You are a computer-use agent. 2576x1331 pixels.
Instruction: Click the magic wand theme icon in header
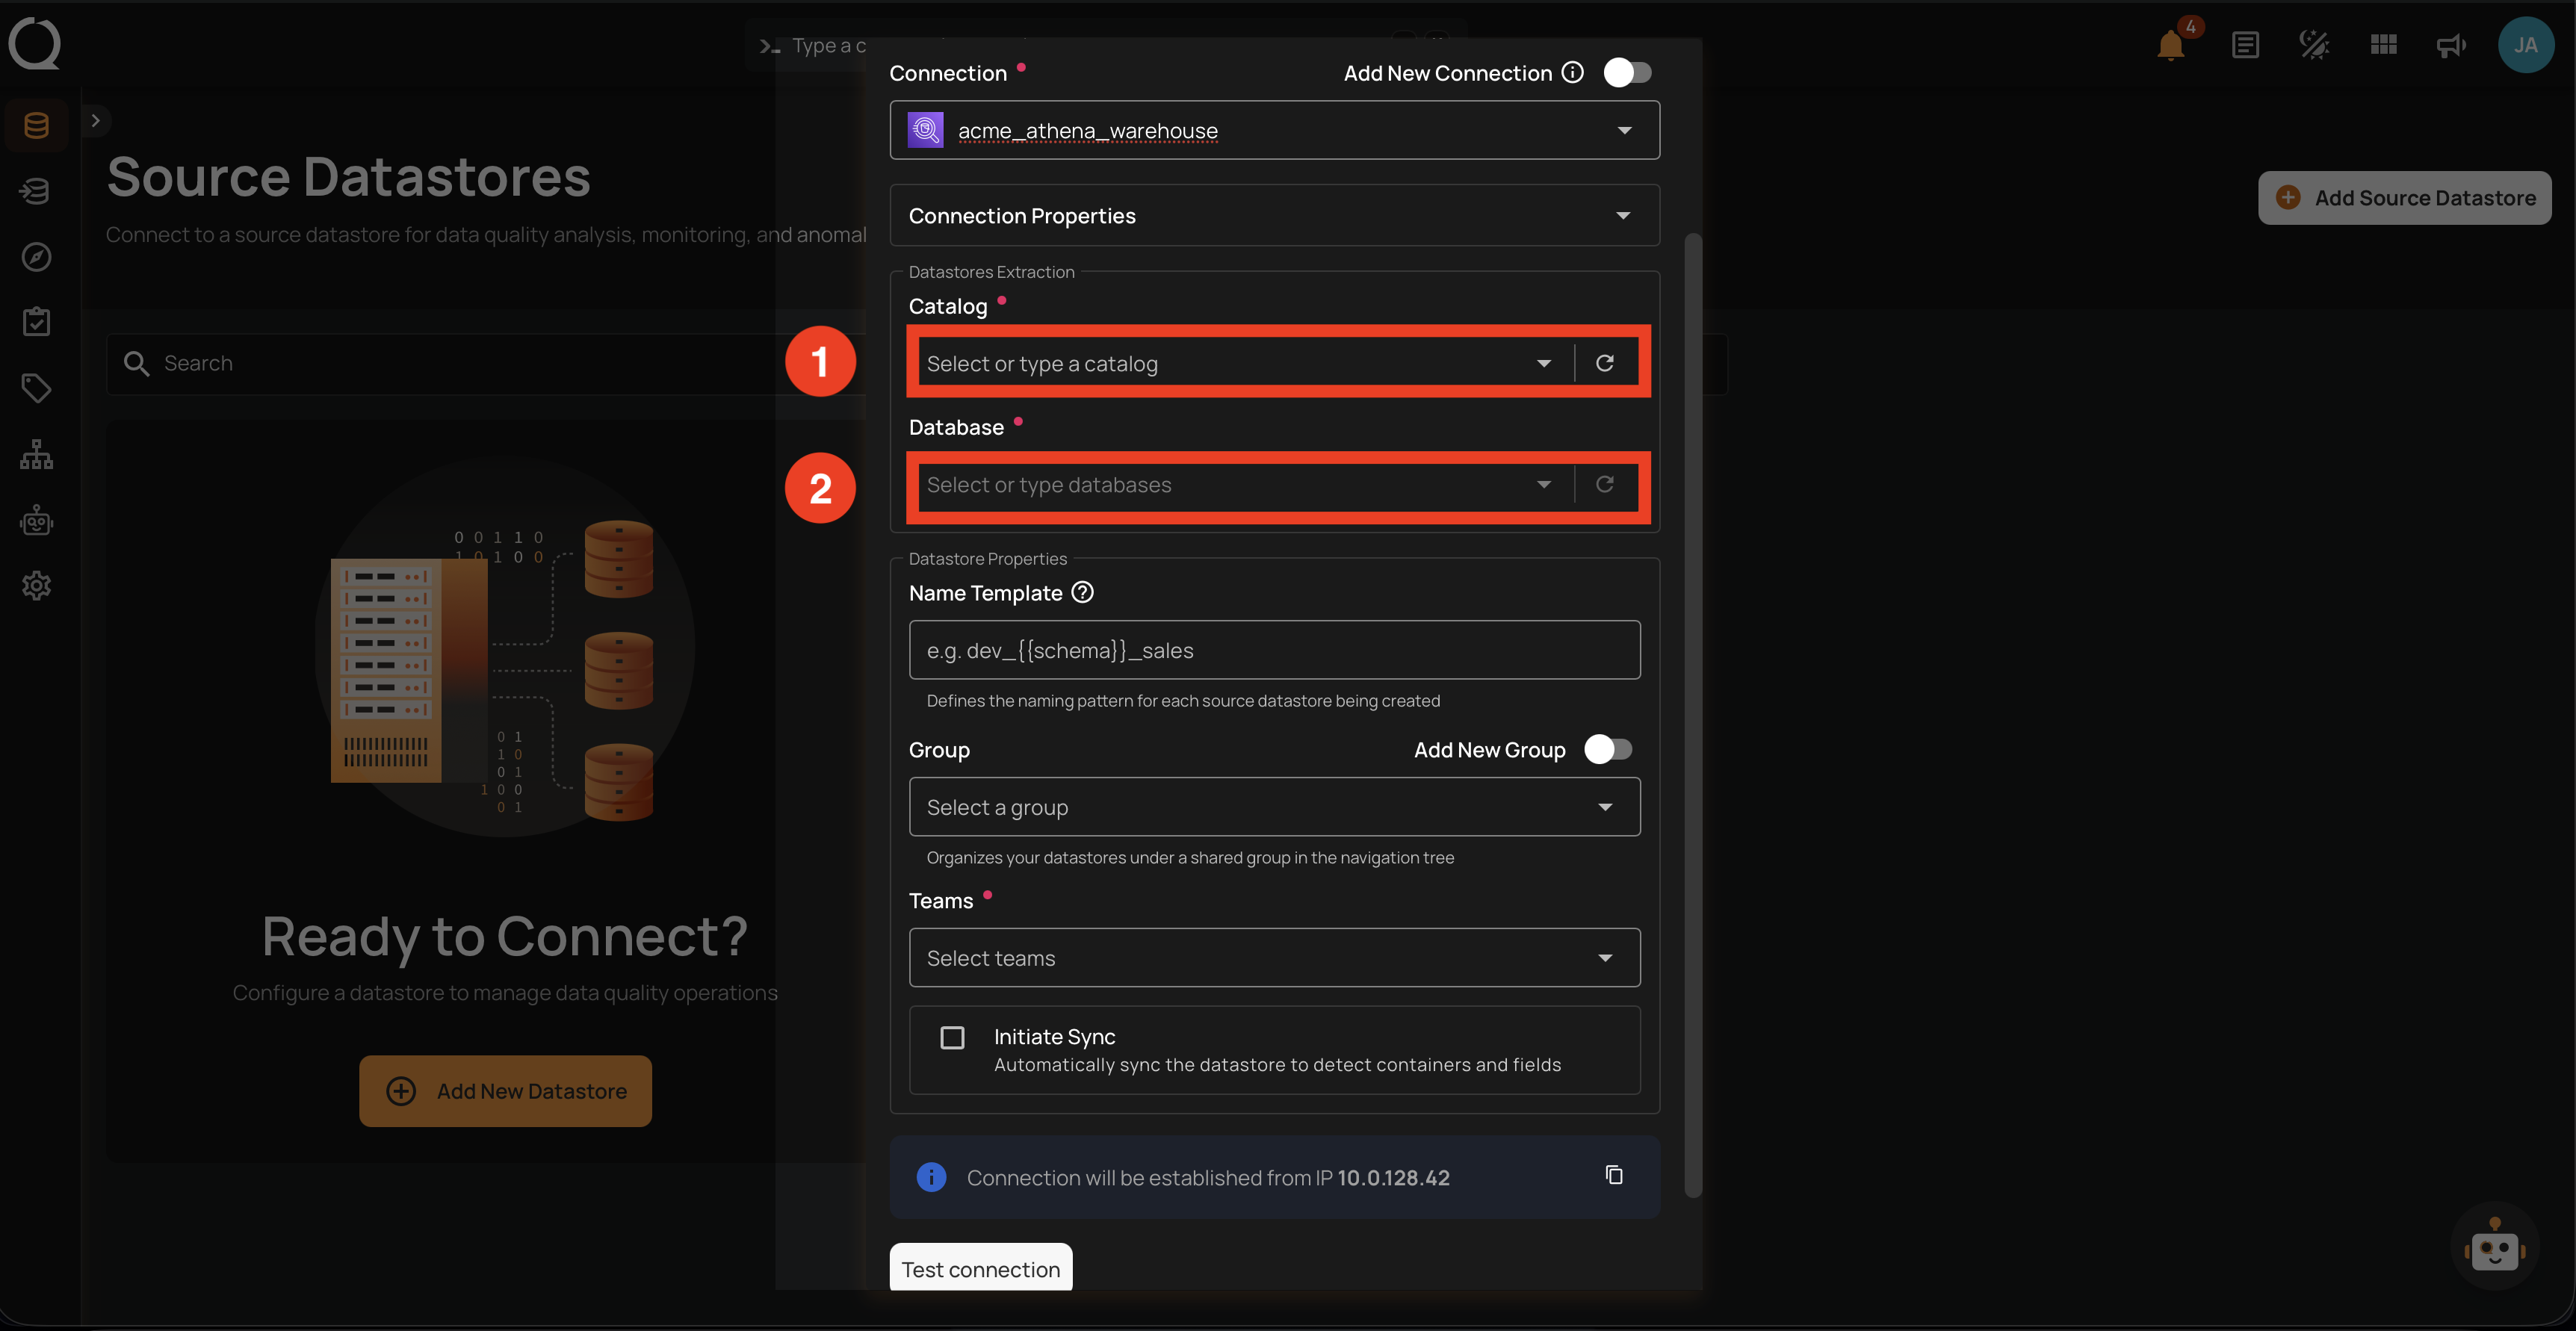pyautogui.click(x=2314, y=45)
